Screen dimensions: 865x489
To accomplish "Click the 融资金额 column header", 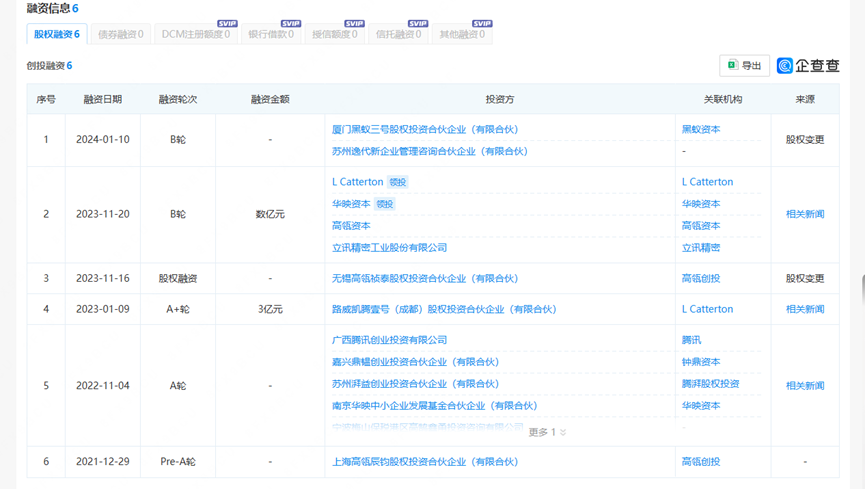I will 270,99.
